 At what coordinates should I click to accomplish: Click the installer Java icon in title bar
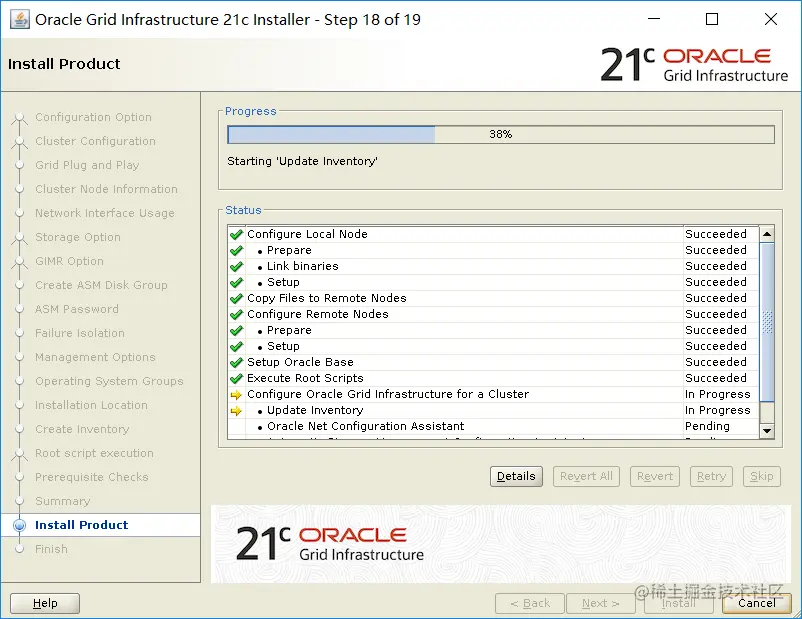20,20
